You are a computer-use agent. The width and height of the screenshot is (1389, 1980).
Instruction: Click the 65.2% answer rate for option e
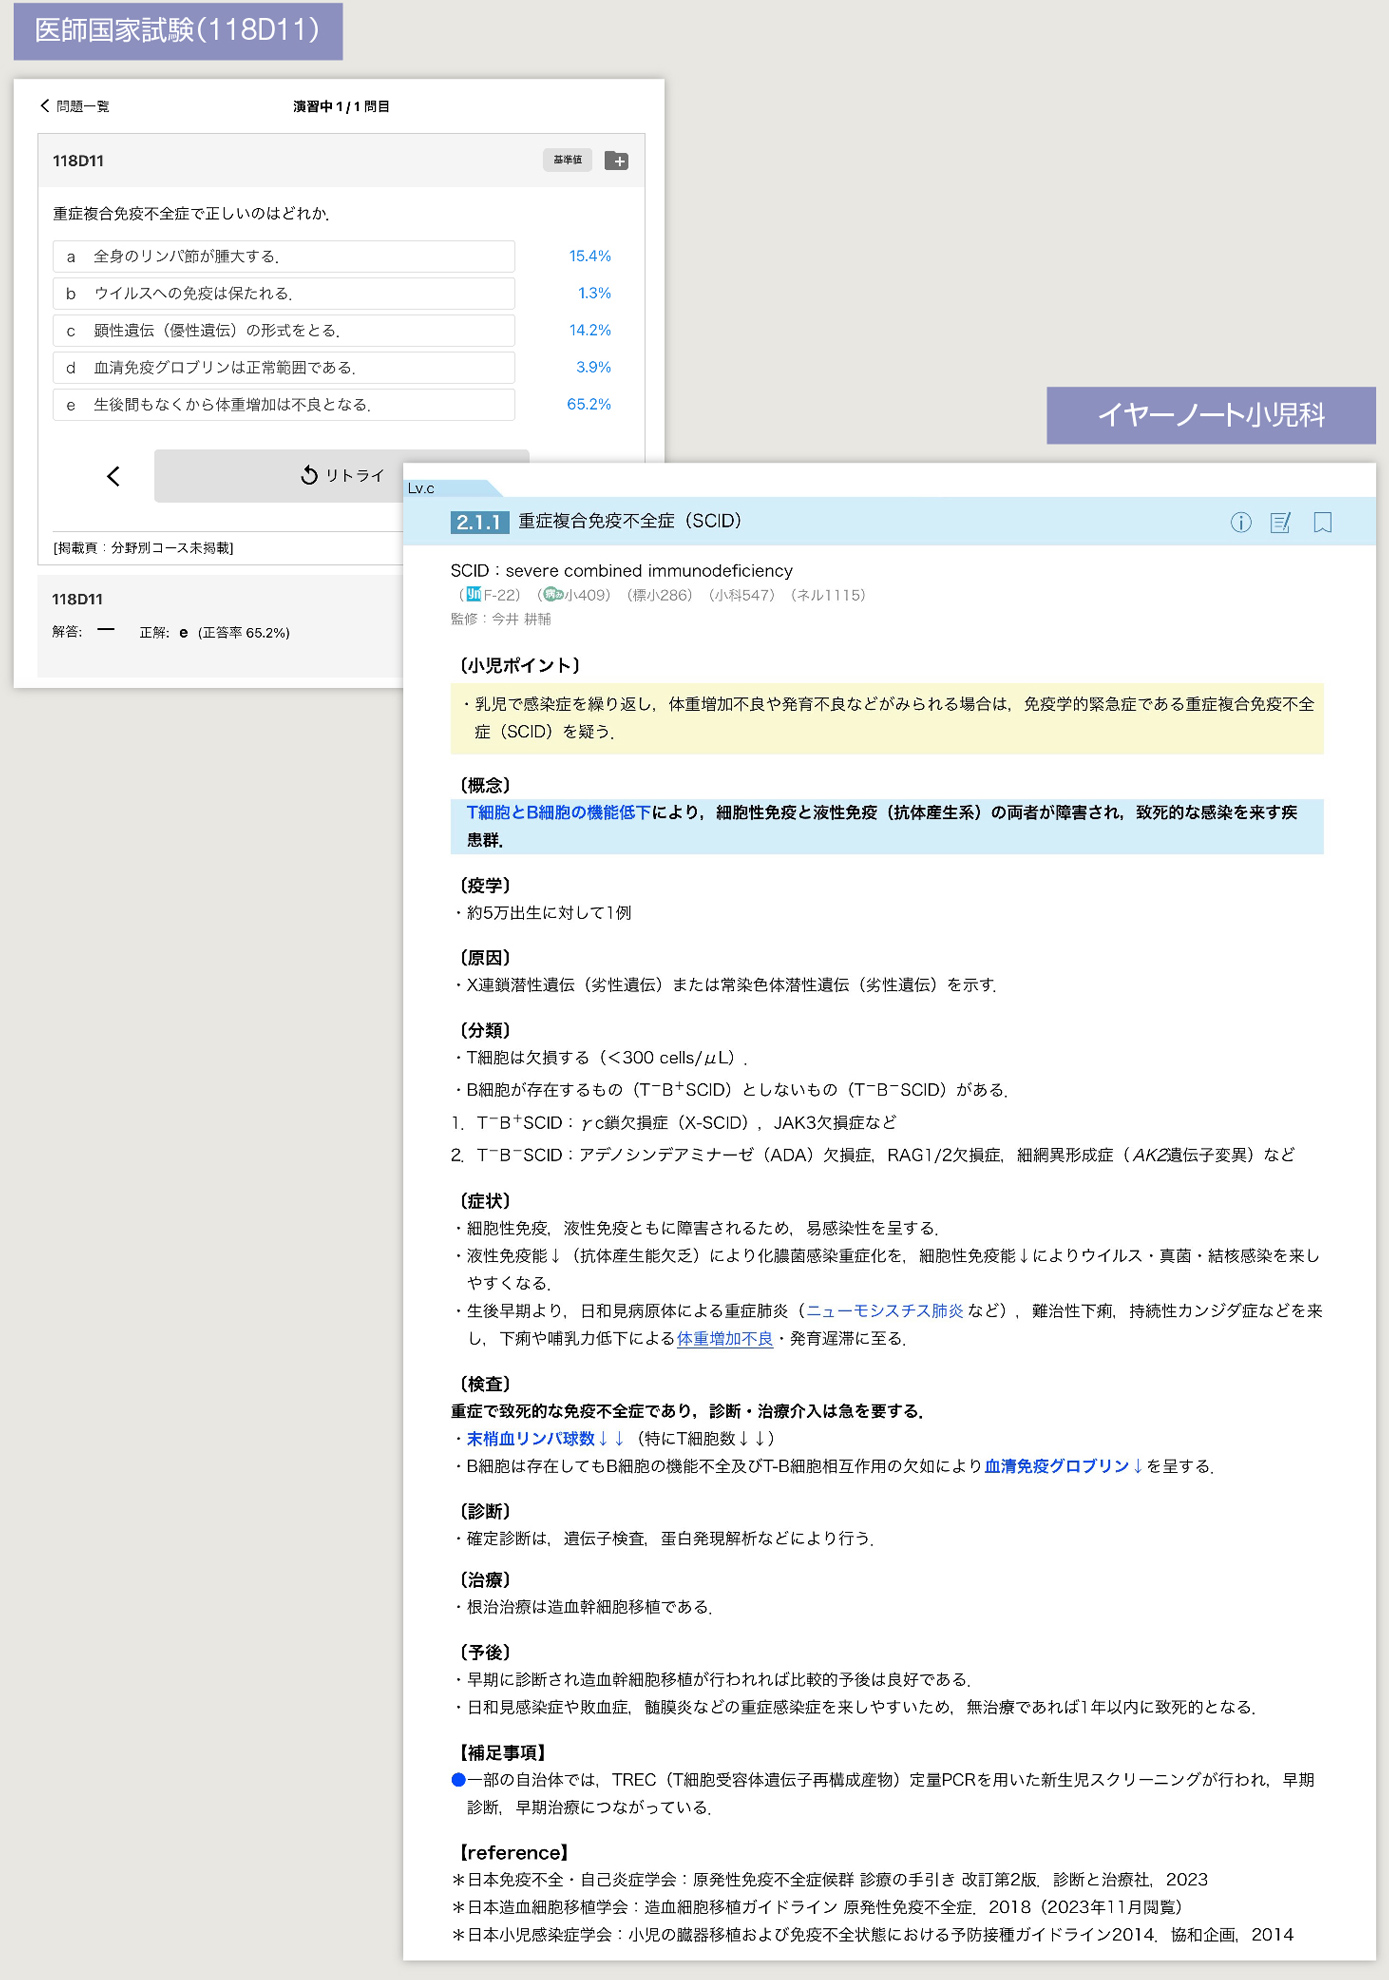(589, 404)
